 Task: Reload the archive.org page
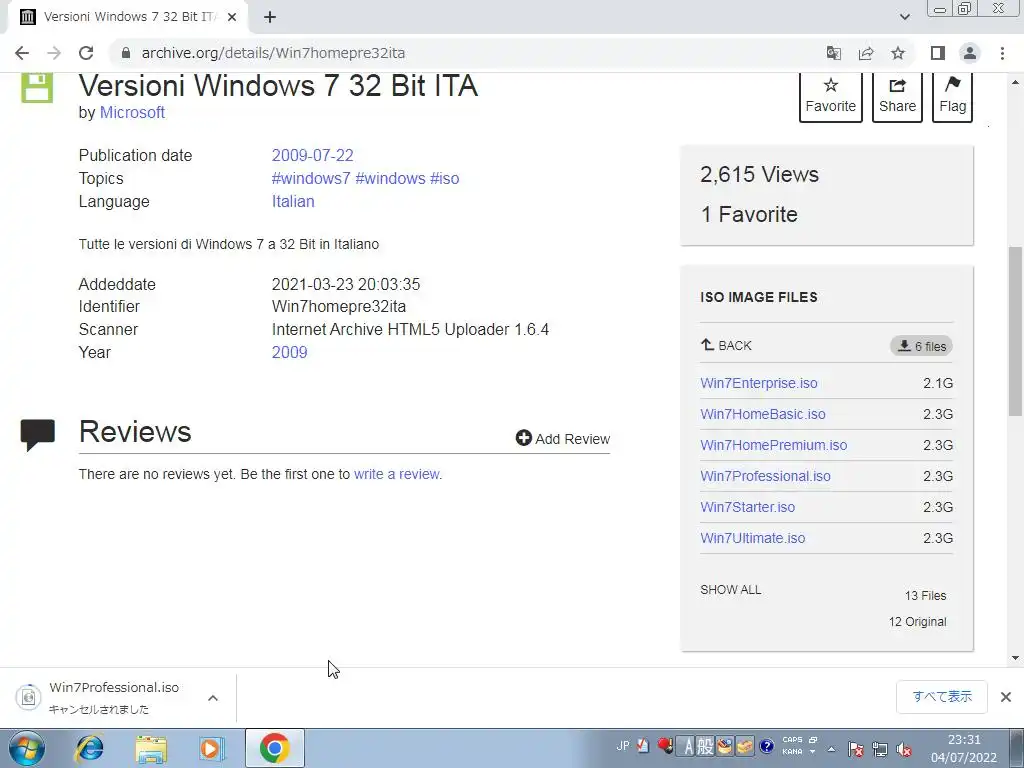pos(86,53)
